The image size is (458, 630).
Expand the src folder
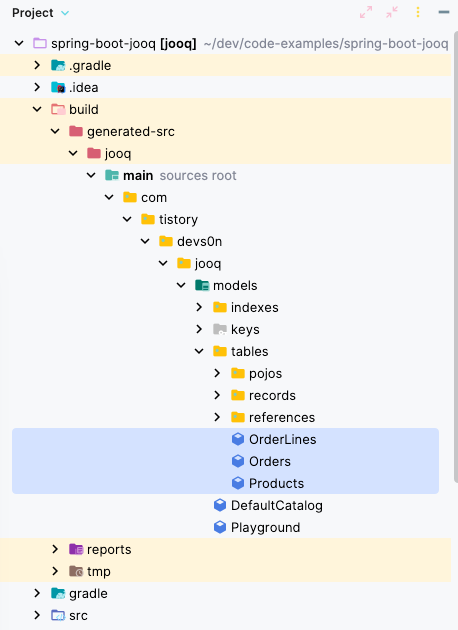tap(37, 615)
